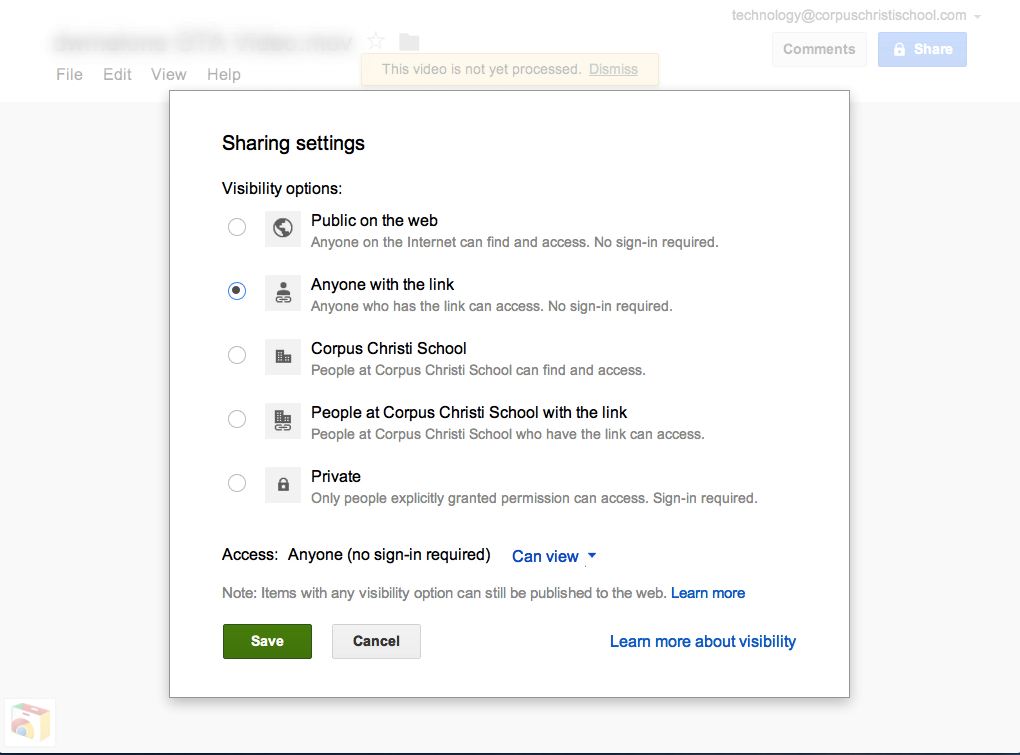Viewport: 1020px width, 755px height.
Task: Click the app icon in the bottom-left corner
Action: click(30, 721)
